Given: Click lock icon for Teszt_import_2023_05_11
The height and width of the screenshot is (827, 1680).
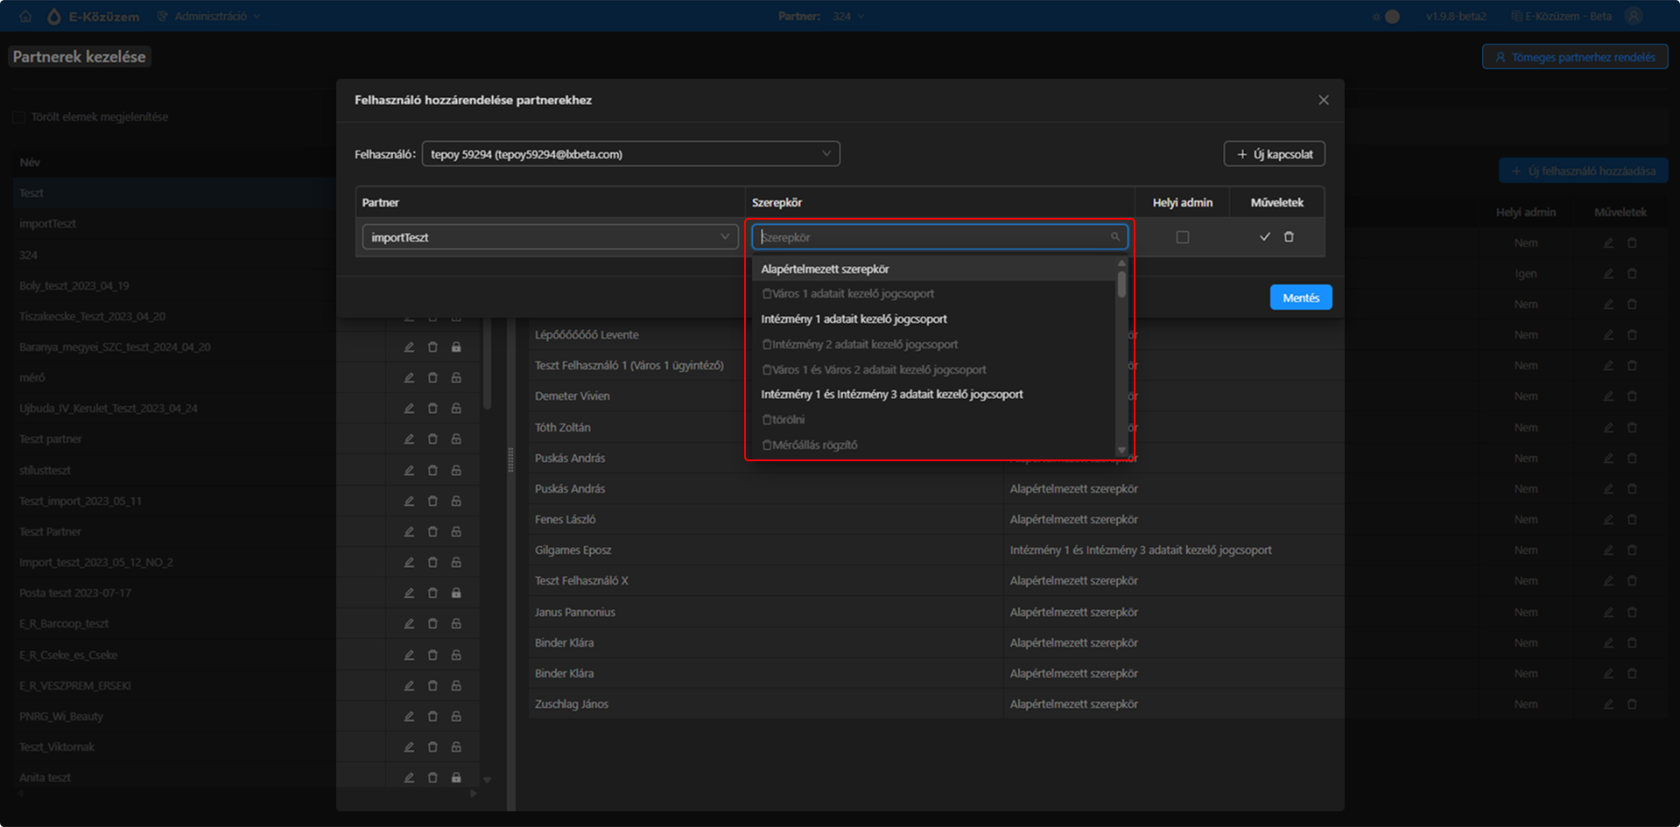Looking at the screenshot, I should tap(456, 501).
